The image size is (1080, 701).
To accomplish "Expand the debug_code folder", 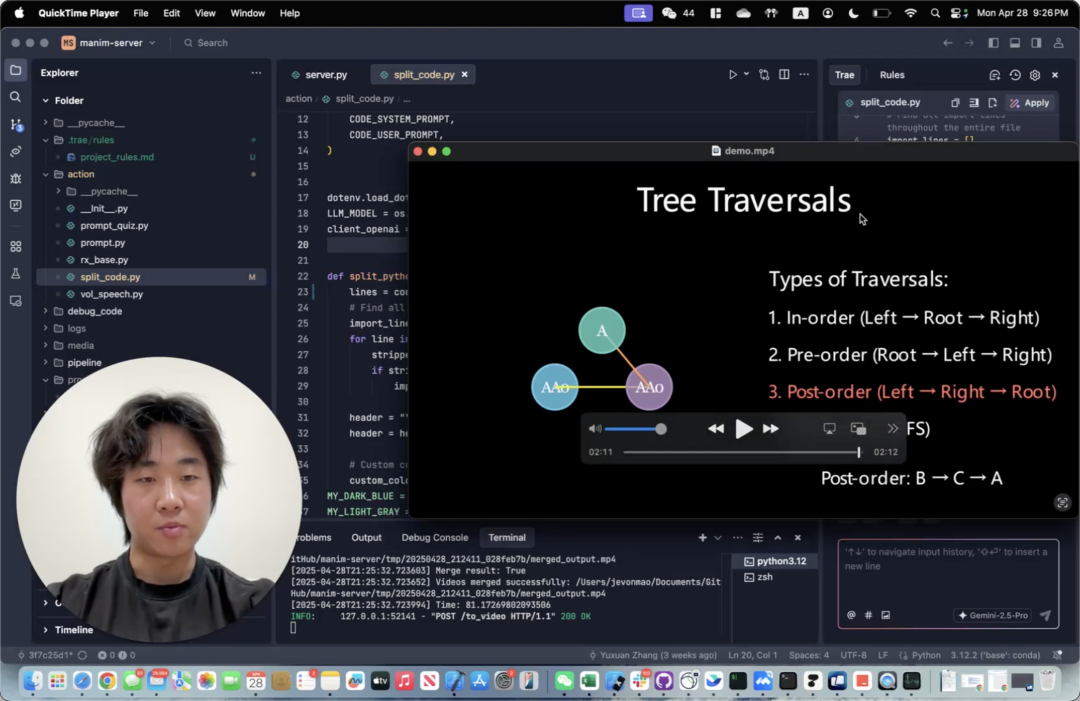I will 45,311.
